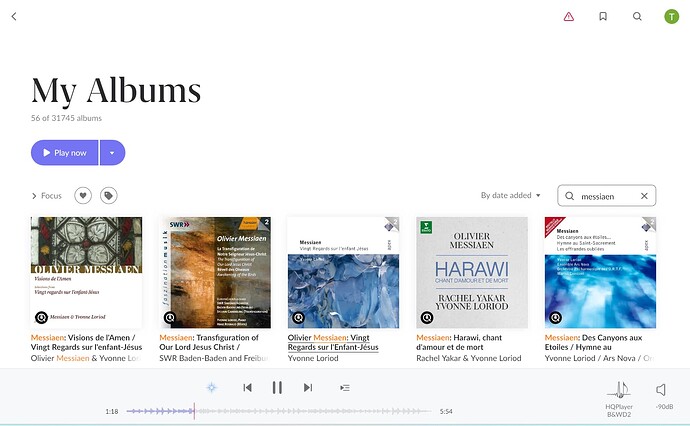The image size is (690, 426).
Task: Open the Transfiguration SWR album cover
Action: pos(215,272)
